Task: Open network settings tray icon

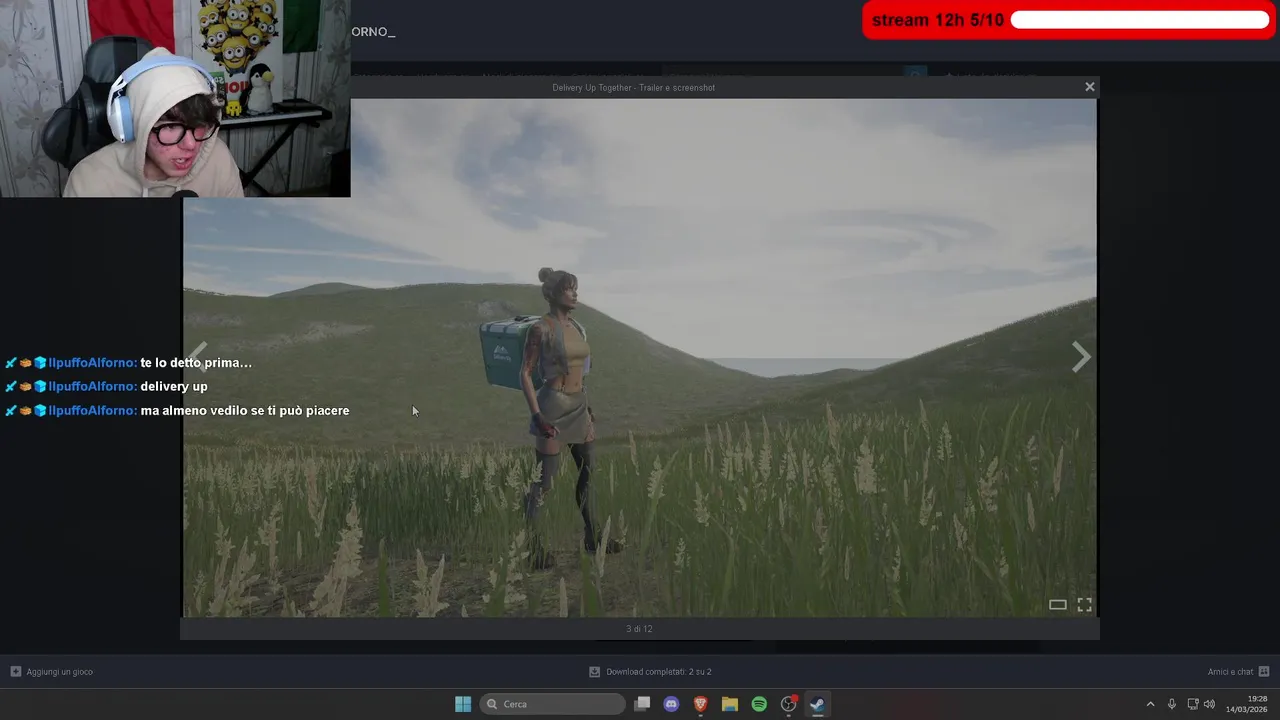Action: (x=1192, y=704)
